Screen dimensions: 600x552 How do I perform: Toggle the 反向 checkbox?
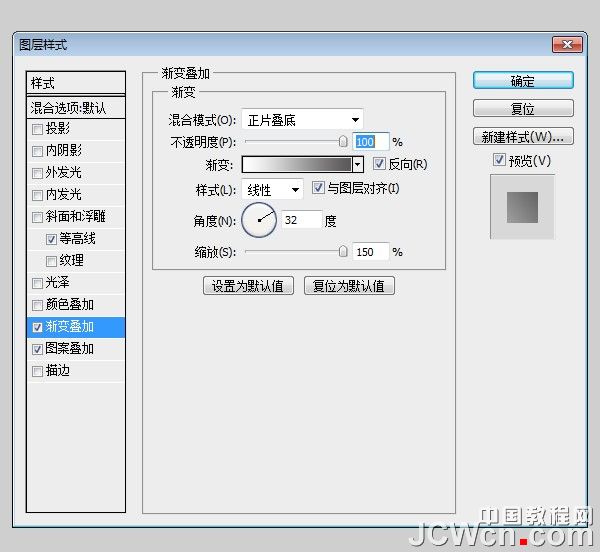pos(379,164)
